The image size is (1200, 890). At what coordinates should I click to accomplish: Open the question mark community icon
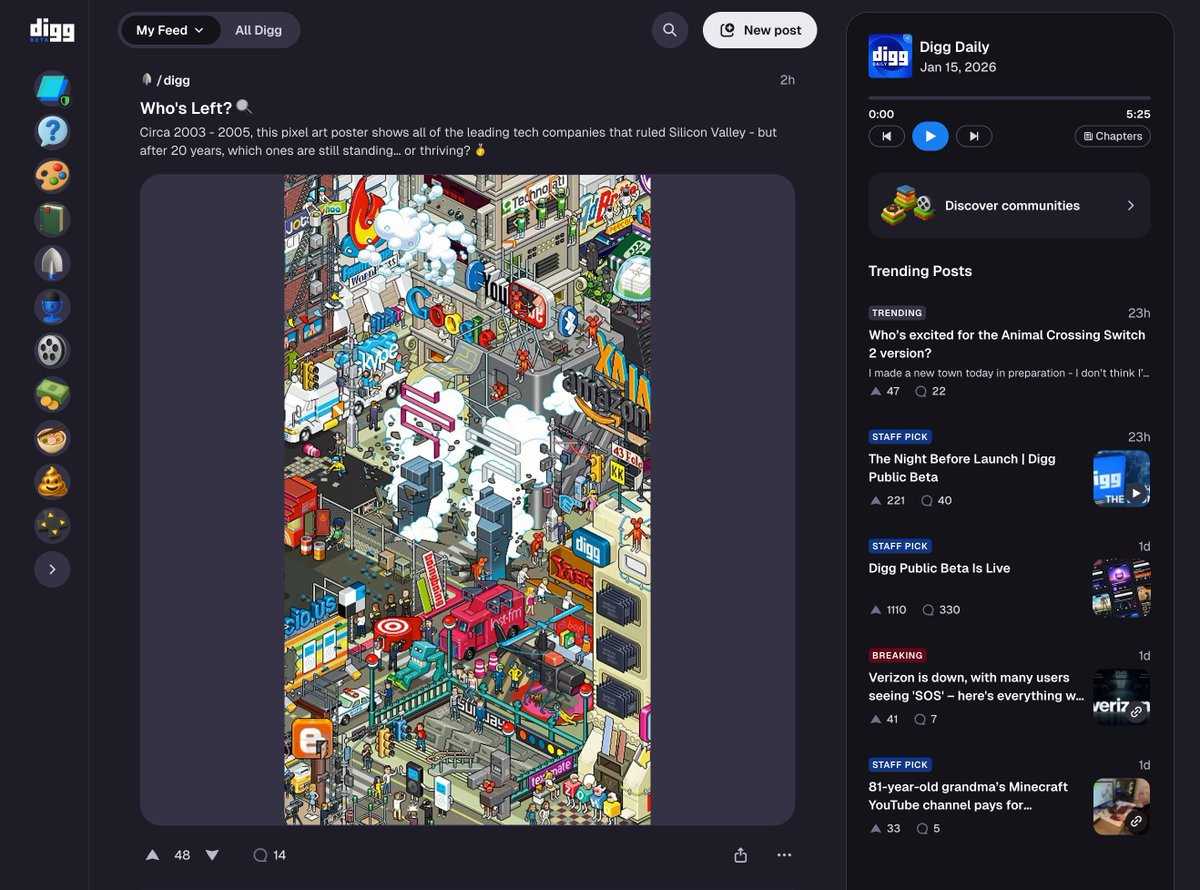click(52, 132)
